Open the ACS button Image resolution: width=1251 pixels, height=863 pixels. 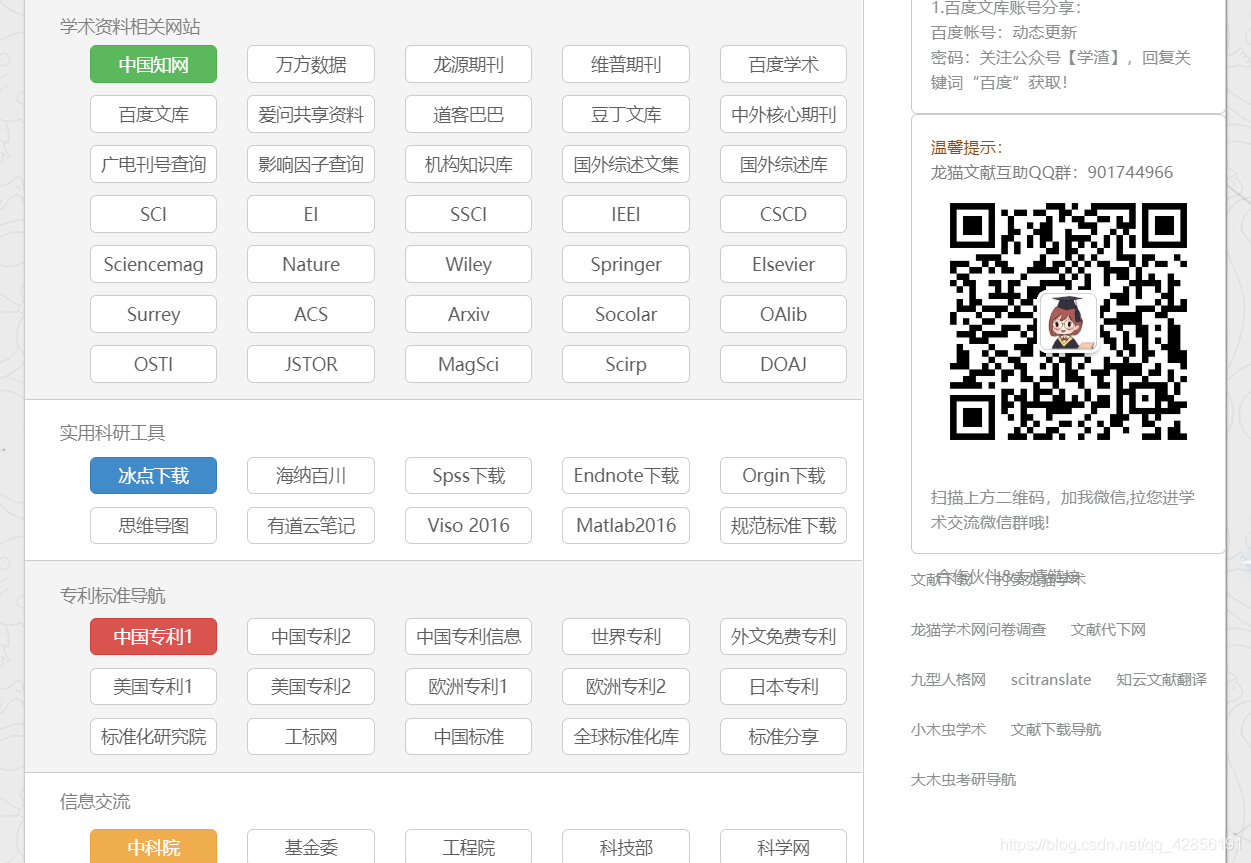[311, 314]
